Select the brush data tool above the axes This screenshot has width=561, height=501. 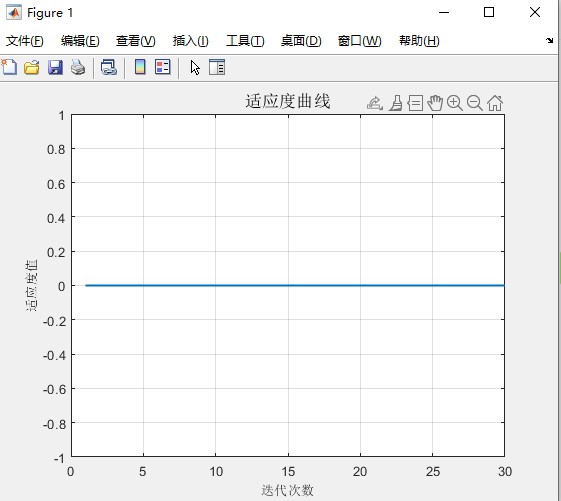(x=396, y=103)
